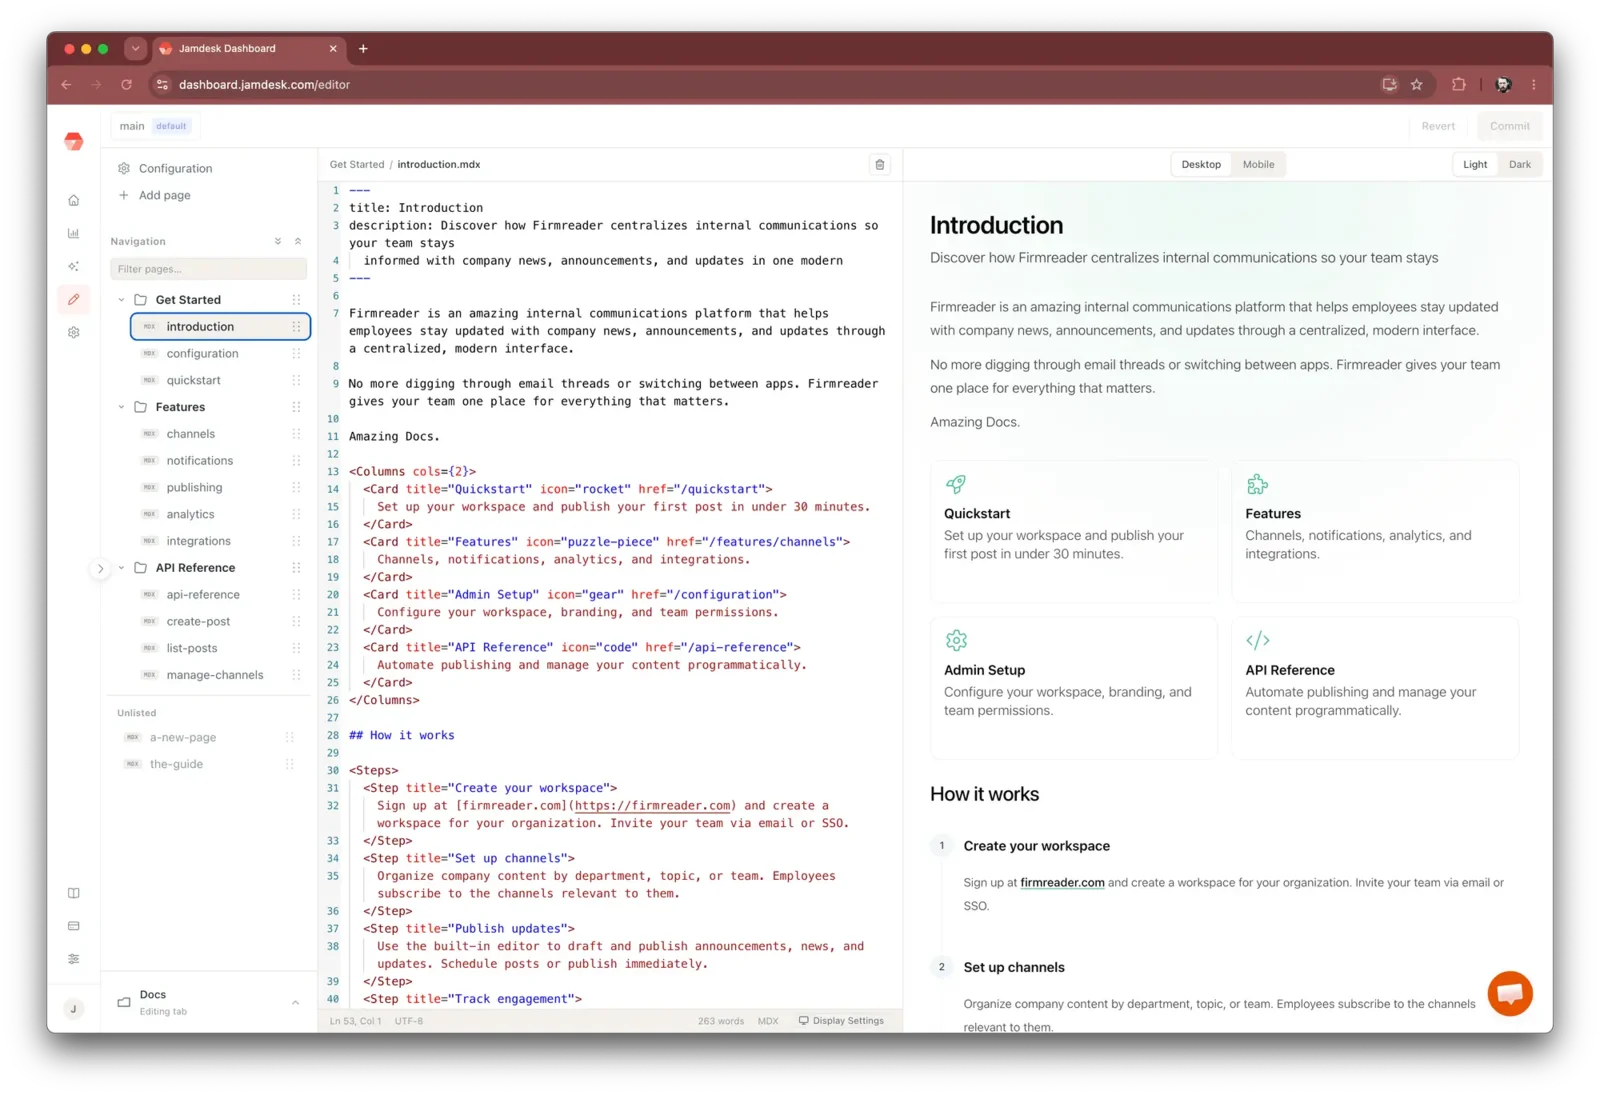Click the sidebar expand arrow circle
This screenshot has width=1600, height=1095.
coord(100,568)
